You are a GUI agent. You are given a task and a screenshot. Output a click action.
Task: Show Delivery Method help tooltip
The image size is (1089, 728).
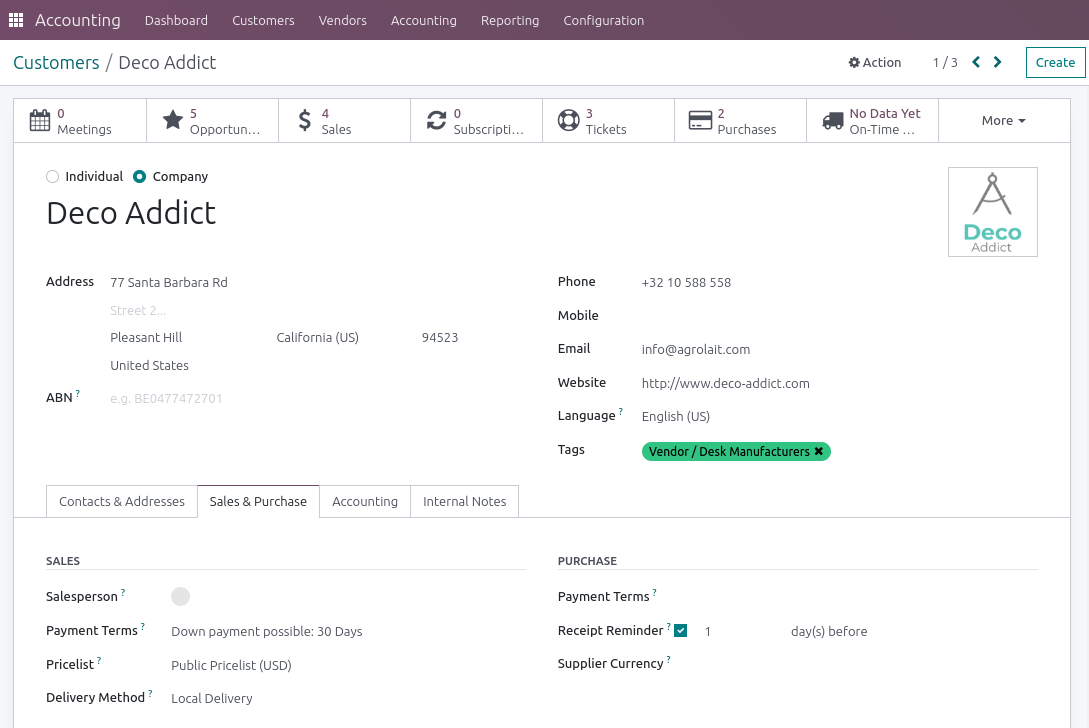(x=150, y=693)
